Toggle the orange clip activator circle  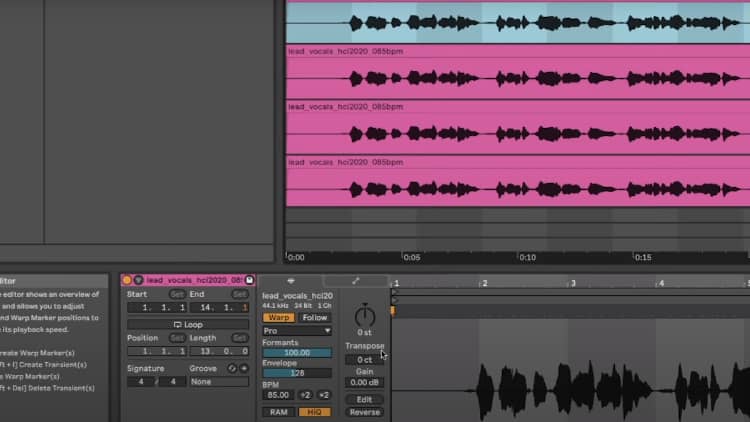tap(127, 280)
